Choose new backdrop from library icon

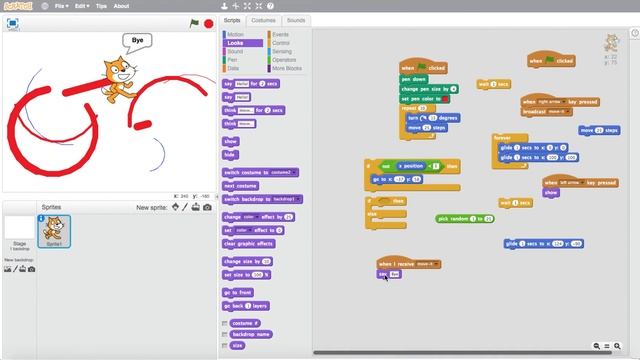pos(7,269)
